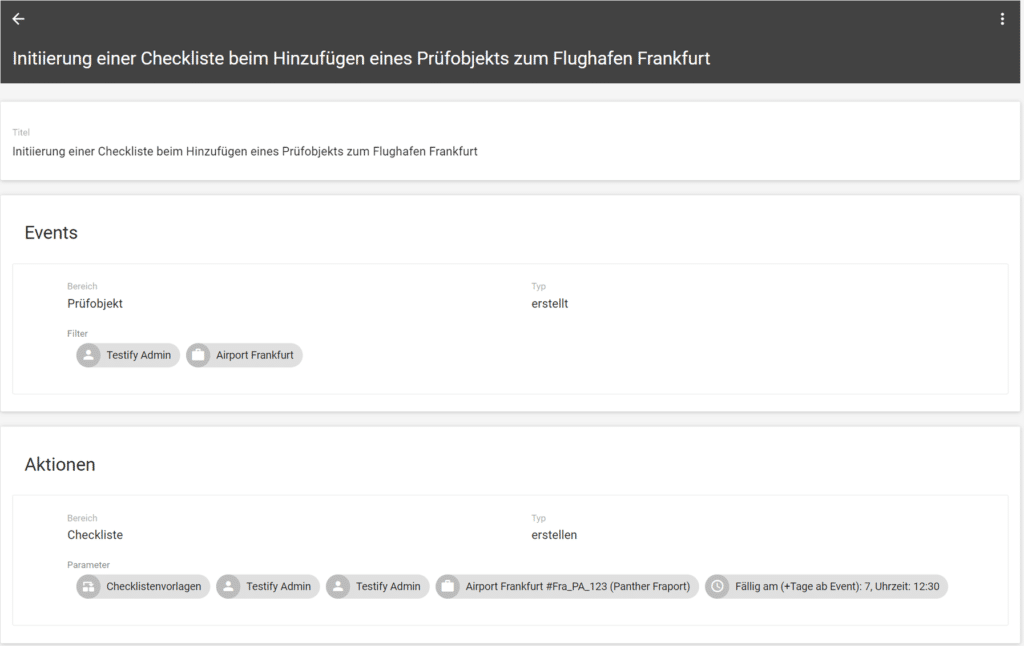The image size is (1024, 646).
Task: Click the briefcase icon on the Airport Frankfurt filter chip
Action: pyautogui.click(x=198, y=355)
